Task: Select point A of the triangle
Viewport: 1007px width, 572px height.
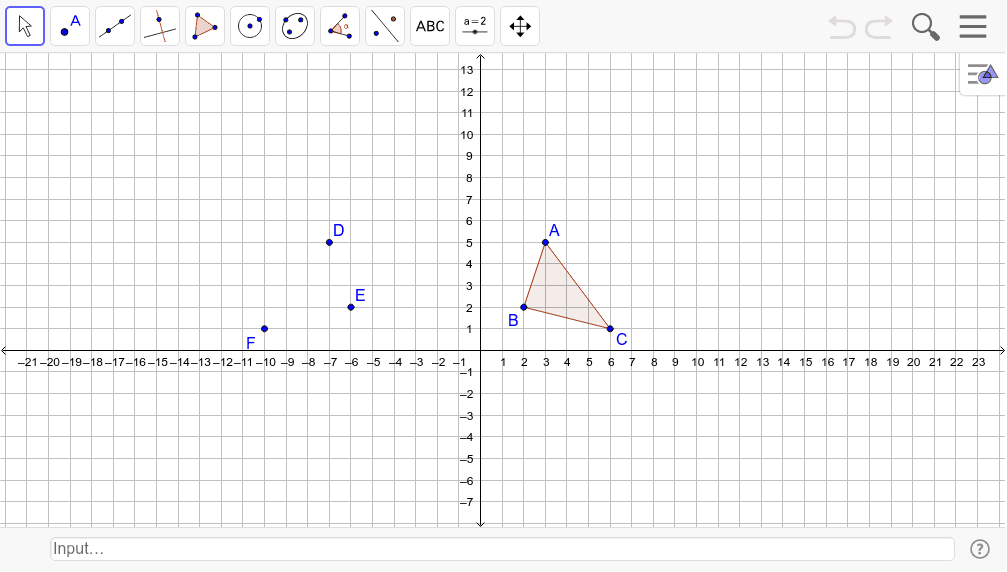Action: tap(545, 243)
